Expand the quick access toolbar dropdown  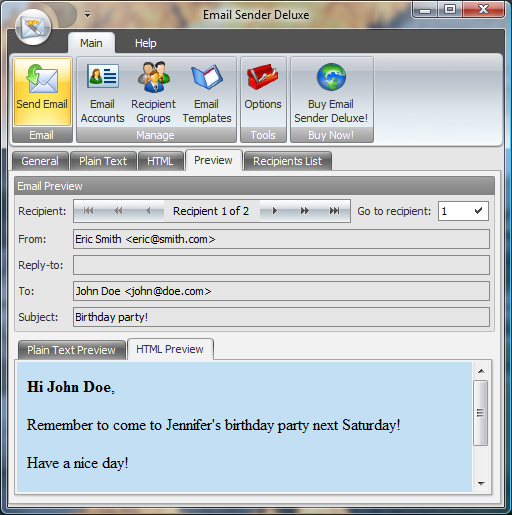pos(87,15)
